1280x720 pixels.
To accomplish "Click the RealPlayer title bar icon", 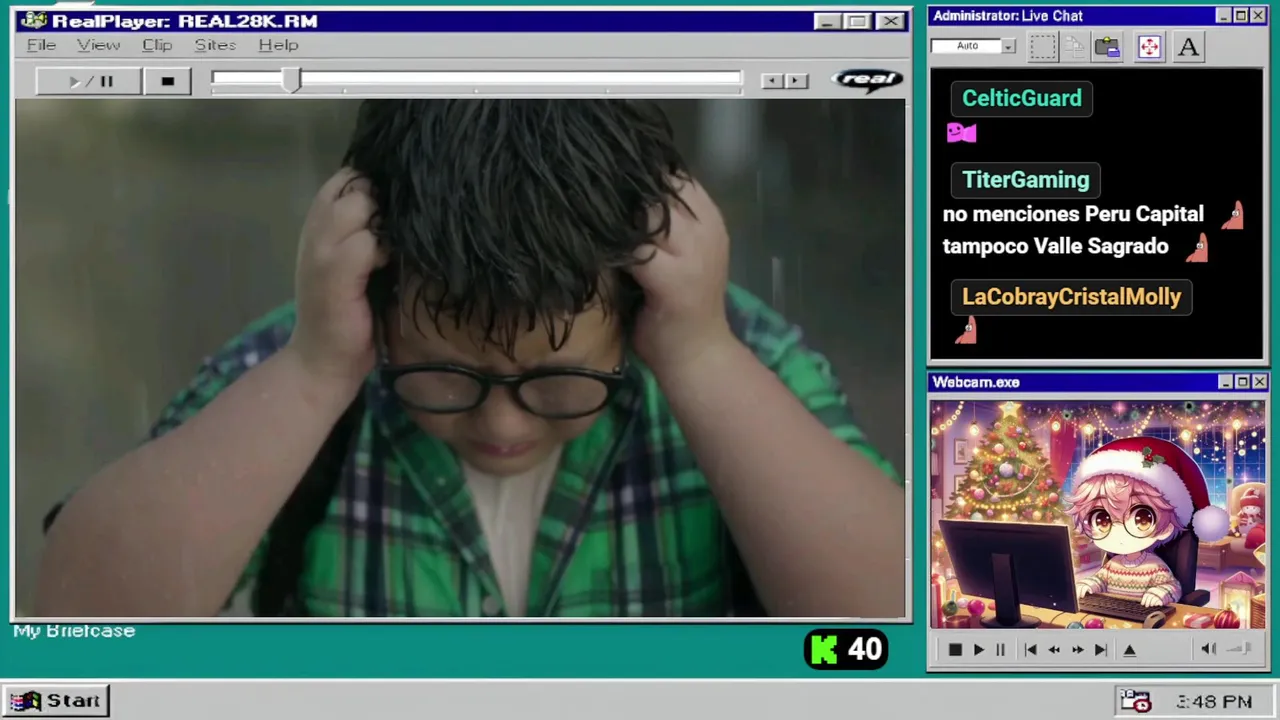I will click(33, 21).
